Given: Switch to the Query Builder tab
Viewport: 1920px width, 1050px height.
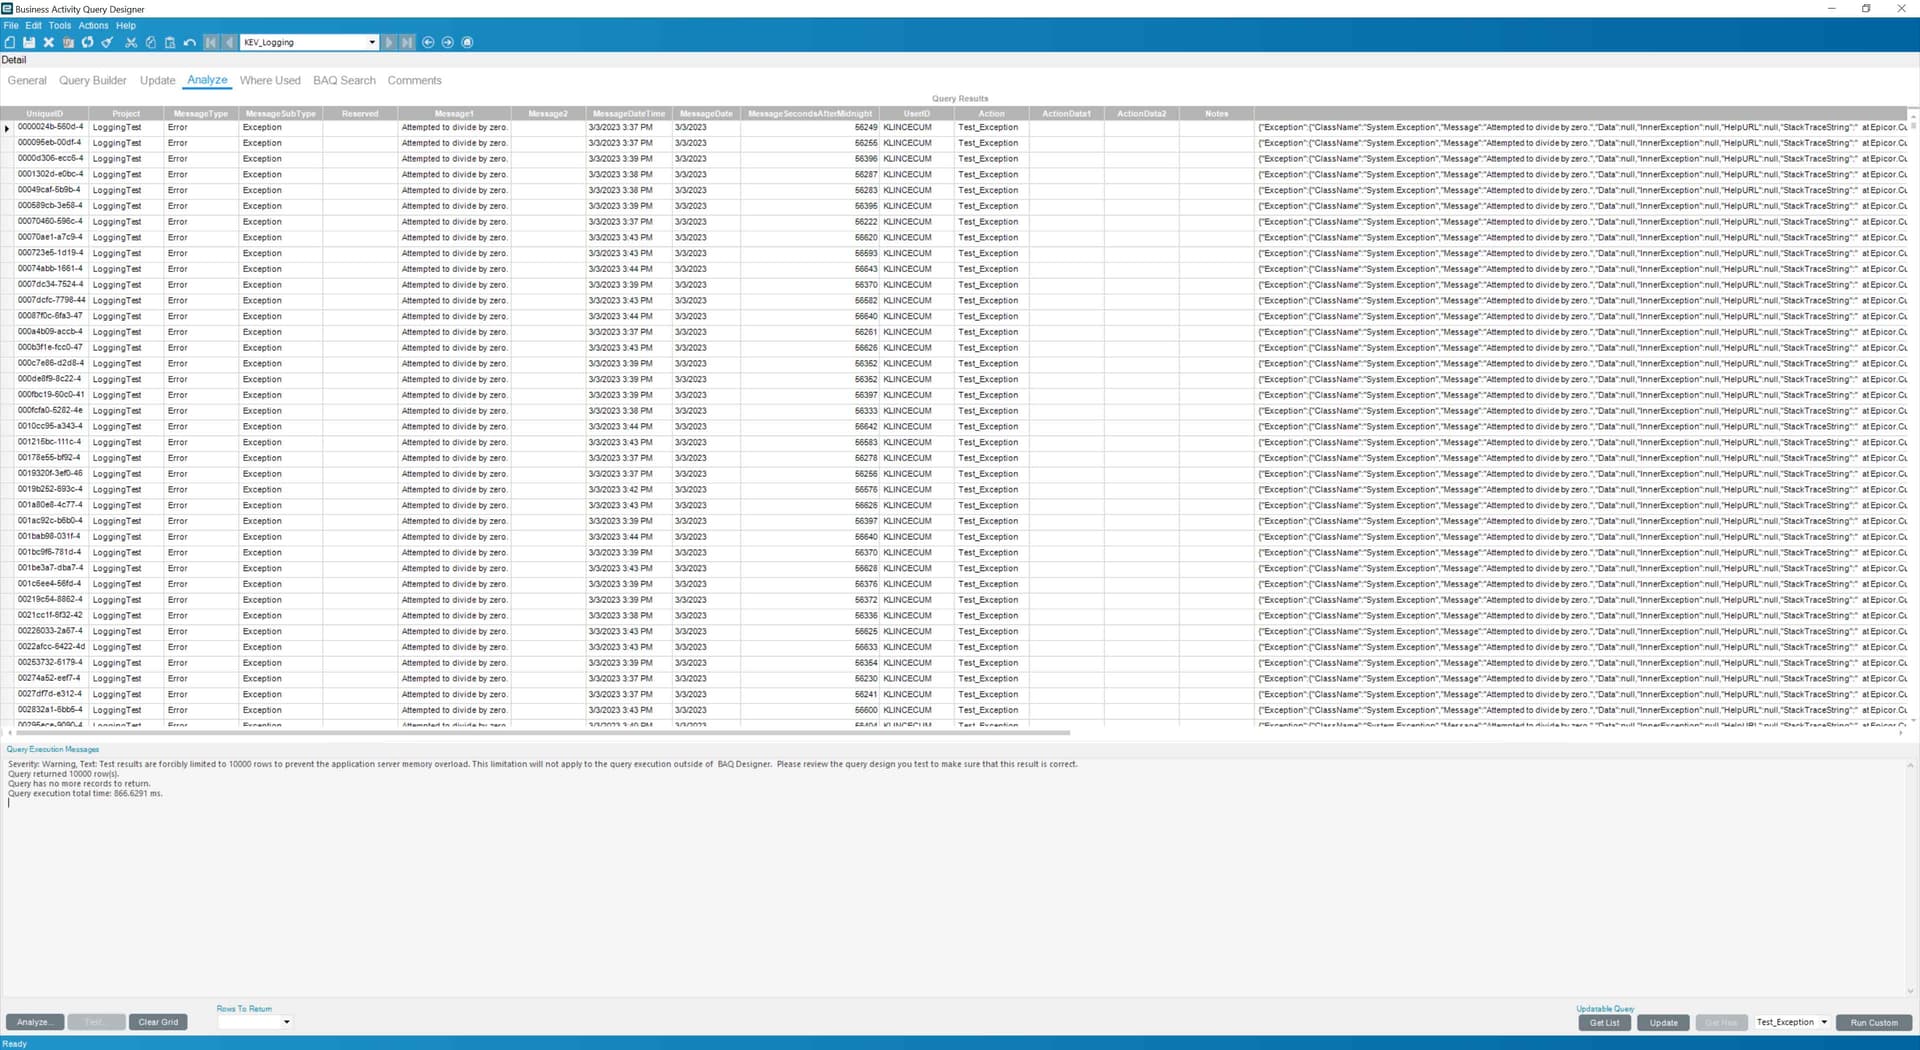Looking at the screenshot, I should point(92,80).
